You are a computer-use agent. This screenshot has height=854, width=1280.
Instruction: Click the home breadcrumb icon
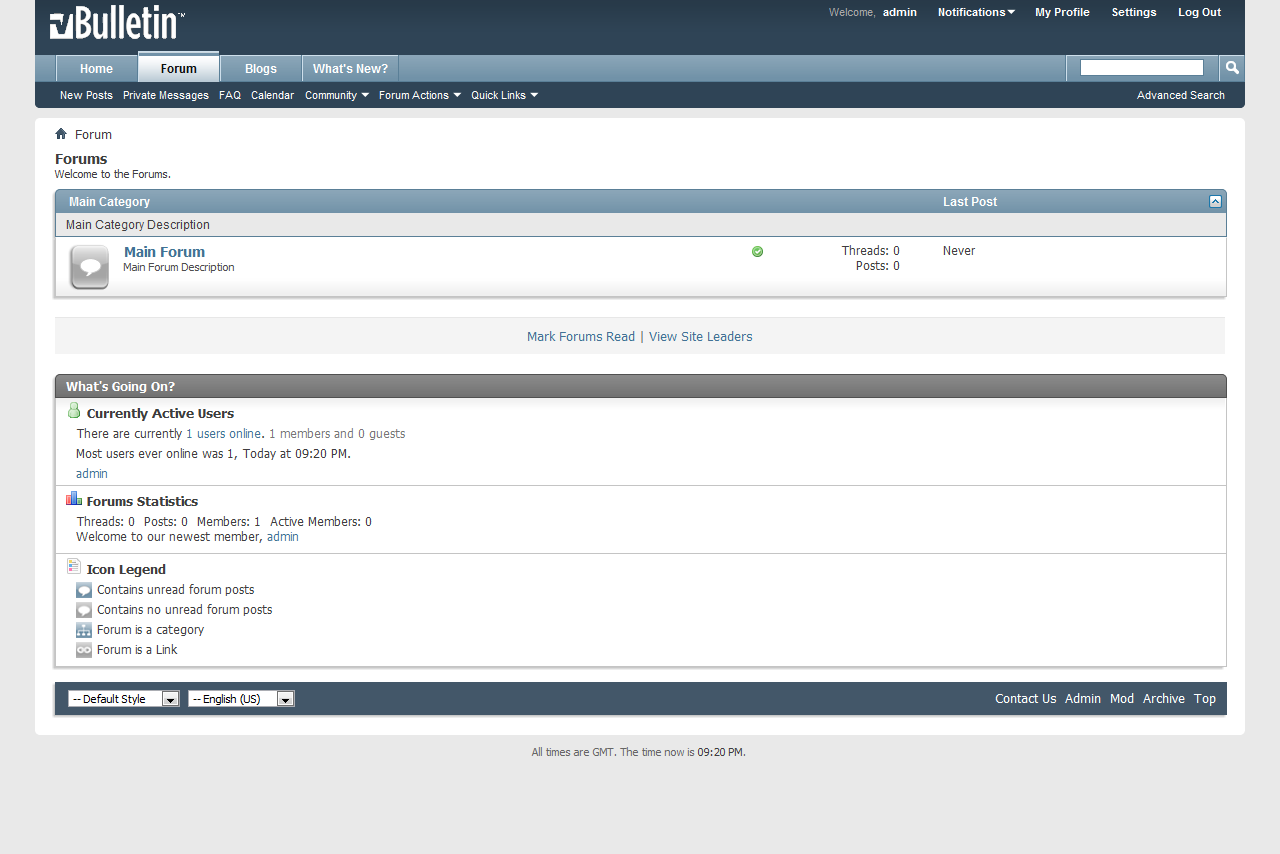tap(61, 134)
